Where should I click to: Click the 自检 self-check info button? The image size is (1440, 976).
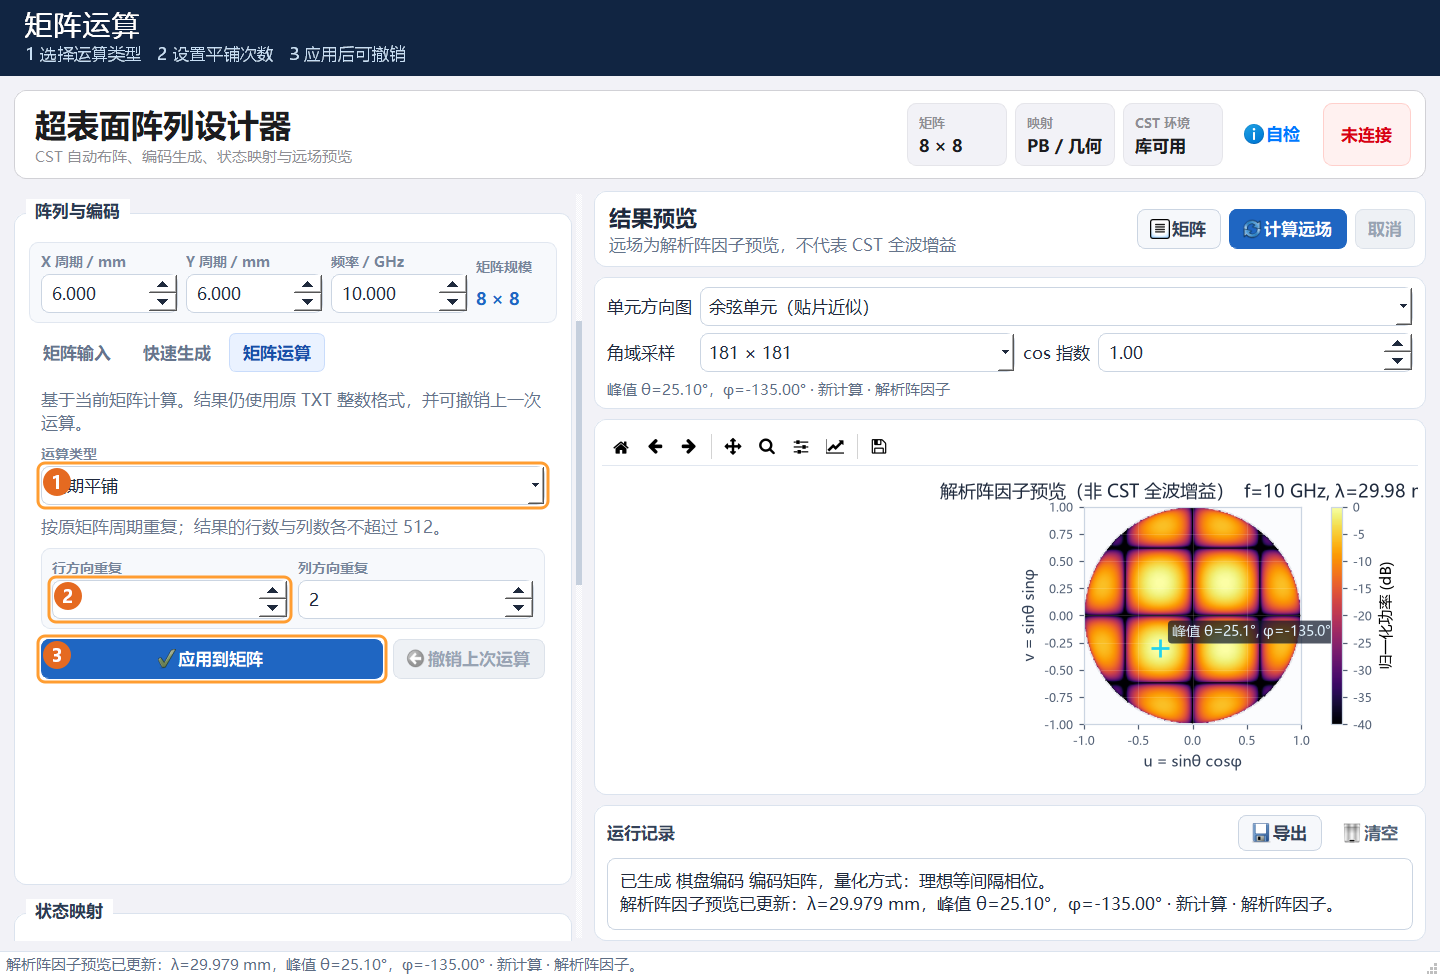coord(1272,134)
